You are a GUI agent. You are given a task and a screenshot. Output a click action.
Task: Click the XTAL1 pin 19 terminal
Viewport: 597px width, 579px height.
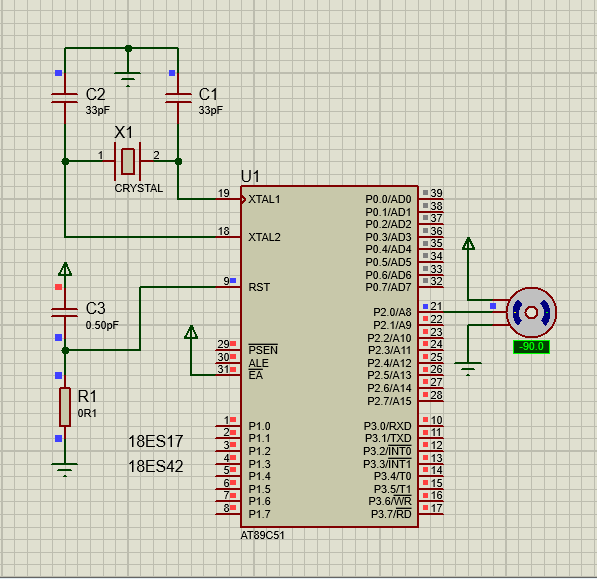pyautogui.click(x=228, y=199)
